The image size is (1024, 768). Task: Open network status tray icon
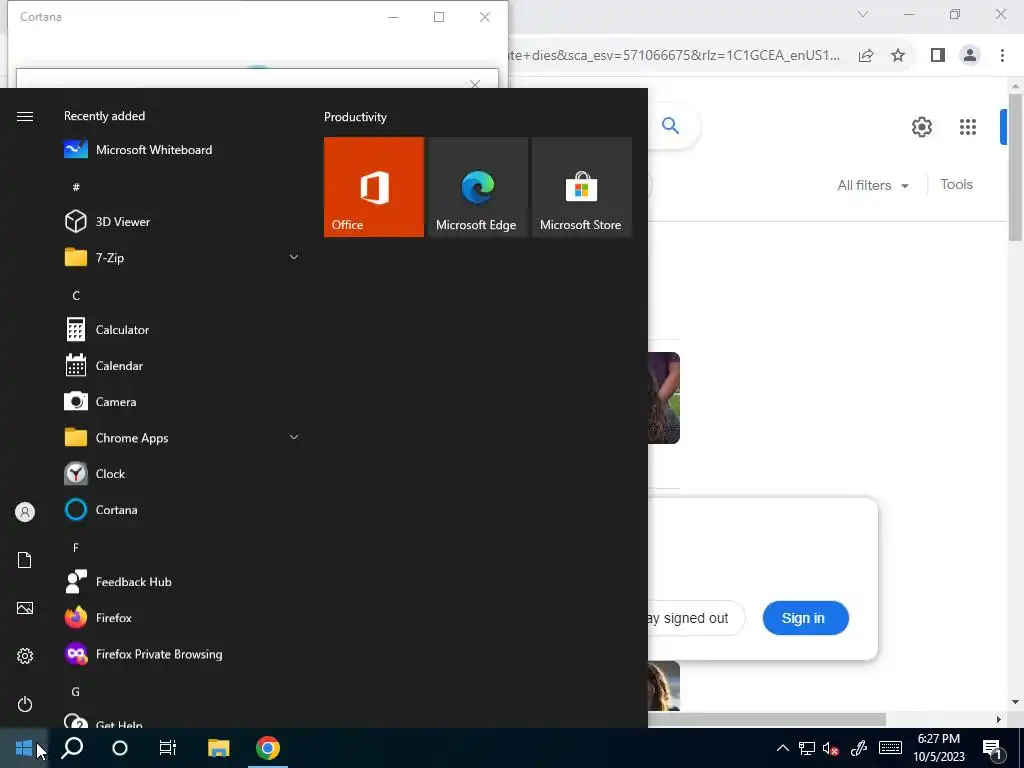point(807,748)
